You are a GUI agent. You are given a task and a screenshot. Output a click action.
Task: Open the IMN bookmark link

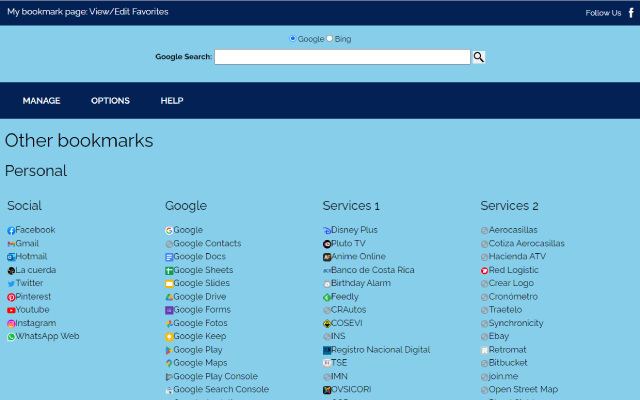click(339, 376)
